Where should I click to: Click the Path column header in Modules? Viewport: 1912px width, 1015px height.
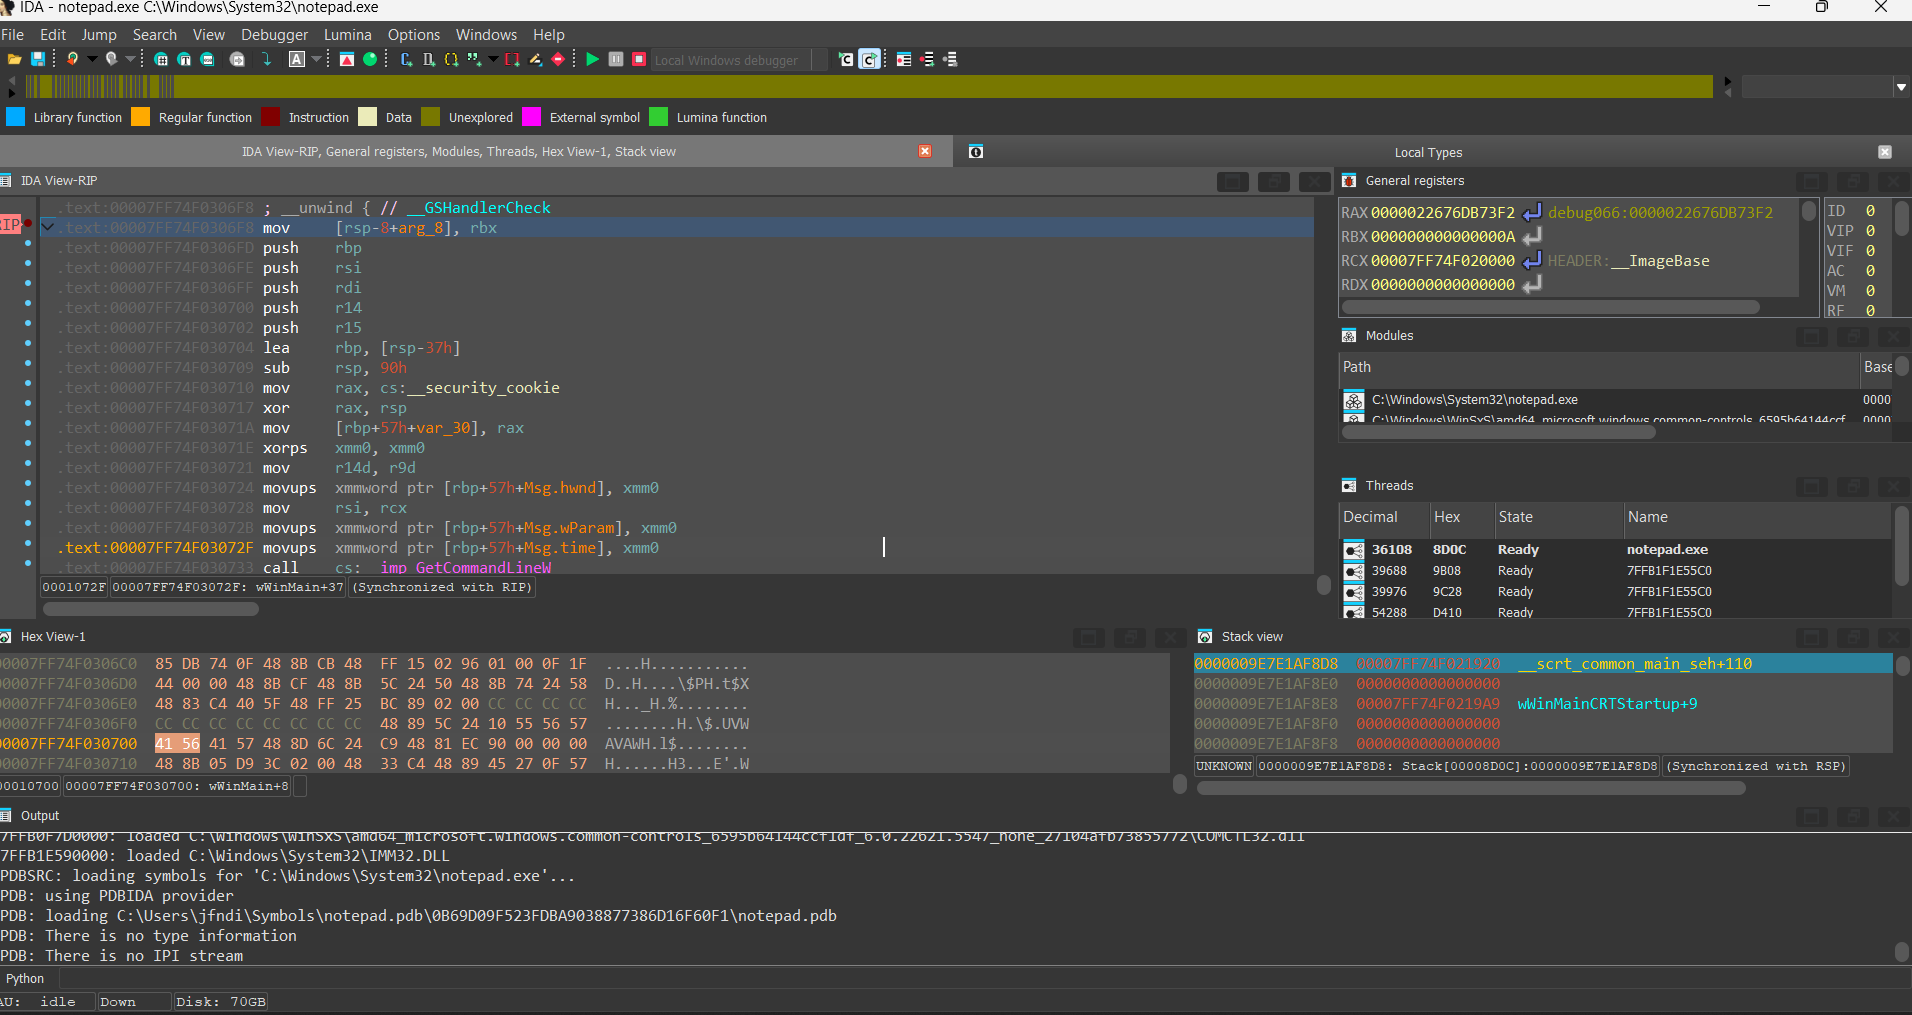[1598, 367]
